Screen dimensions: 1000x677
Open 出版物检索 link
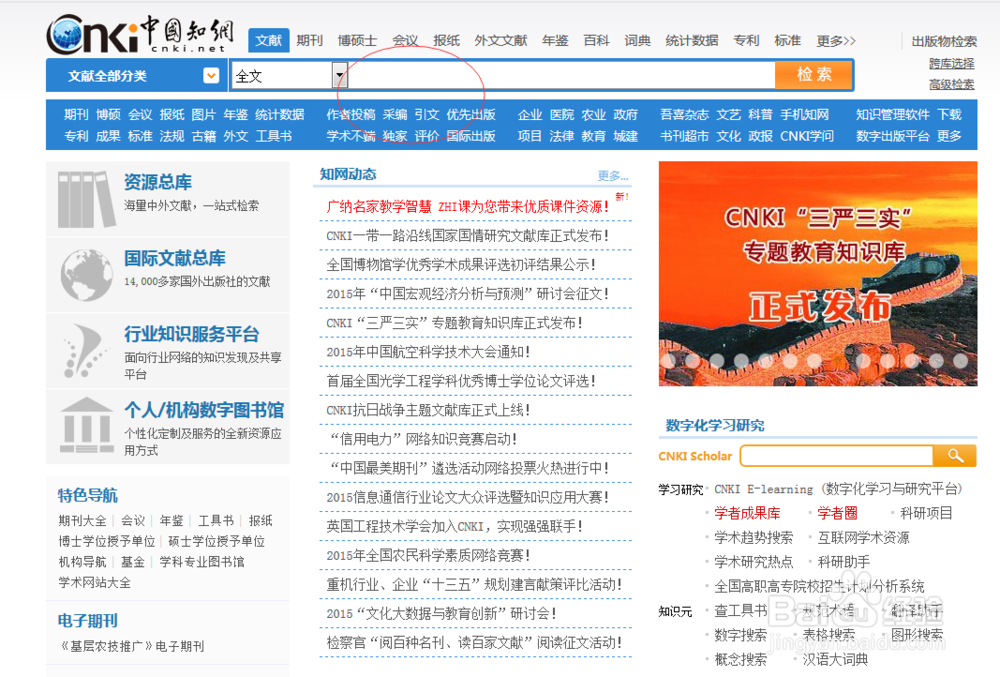[944, 41]
